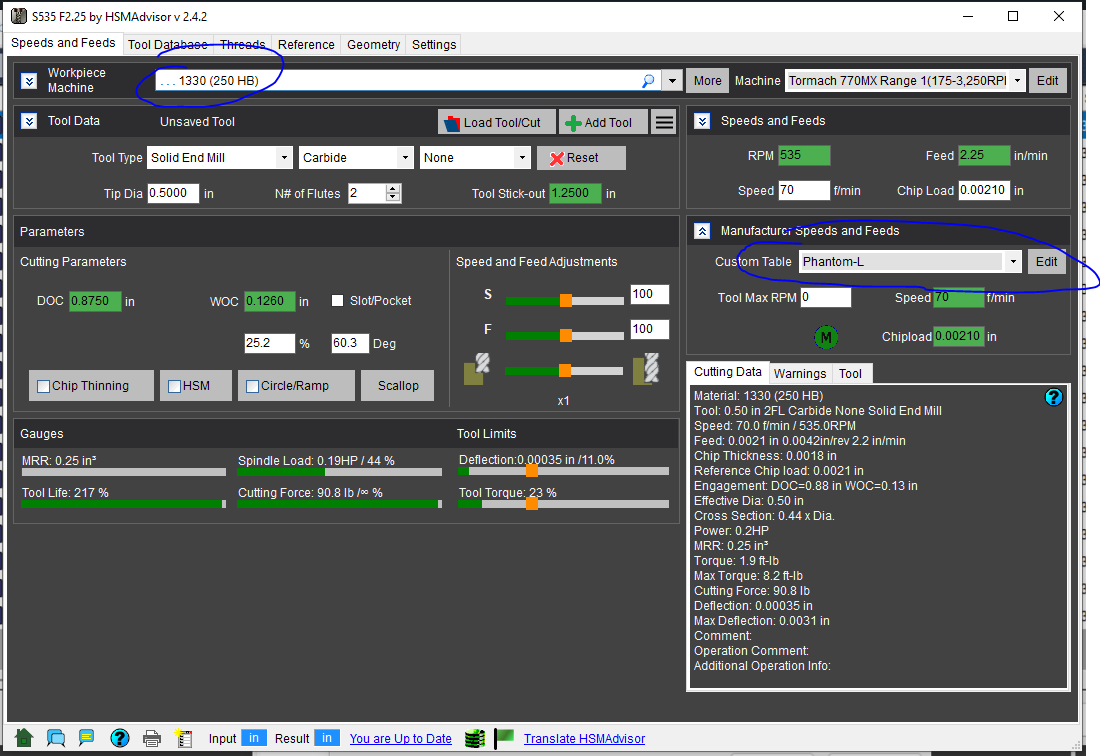Image resolution: width=1100 pixels, height=756 pixels.
Task: Open the hamburger menu beside Add Tool
Action: 663,122
